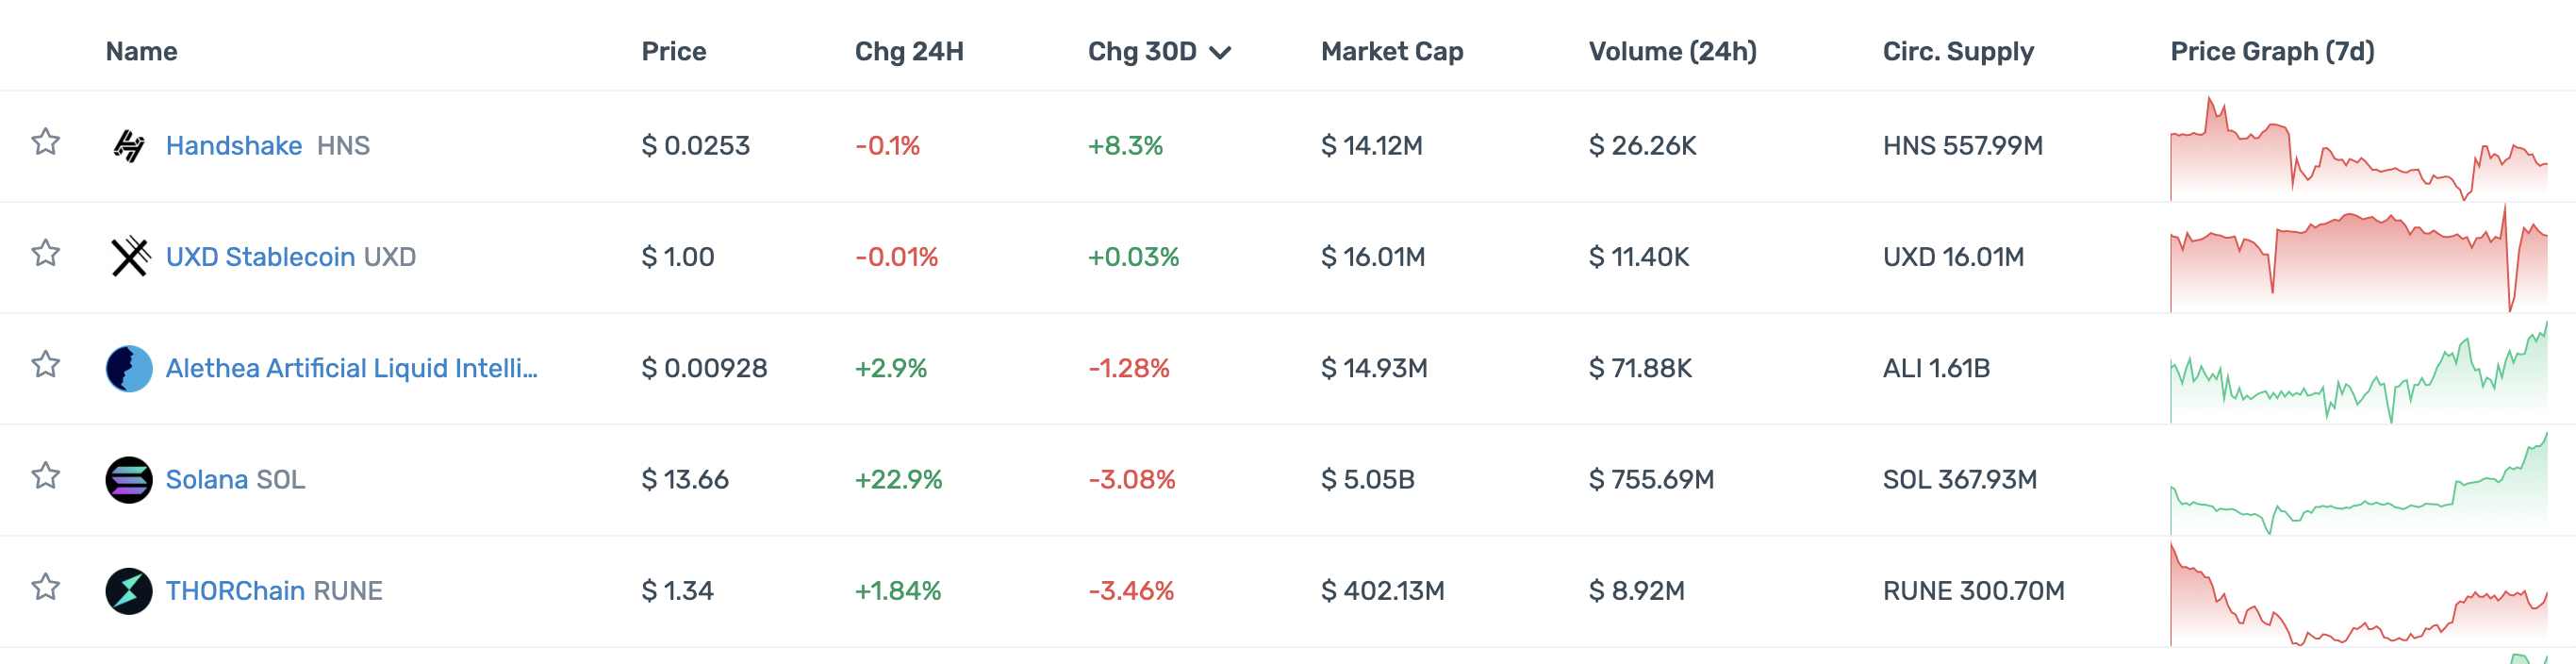
Task: Click the Solana coin logo icon
Action: (x=129, y=479)
